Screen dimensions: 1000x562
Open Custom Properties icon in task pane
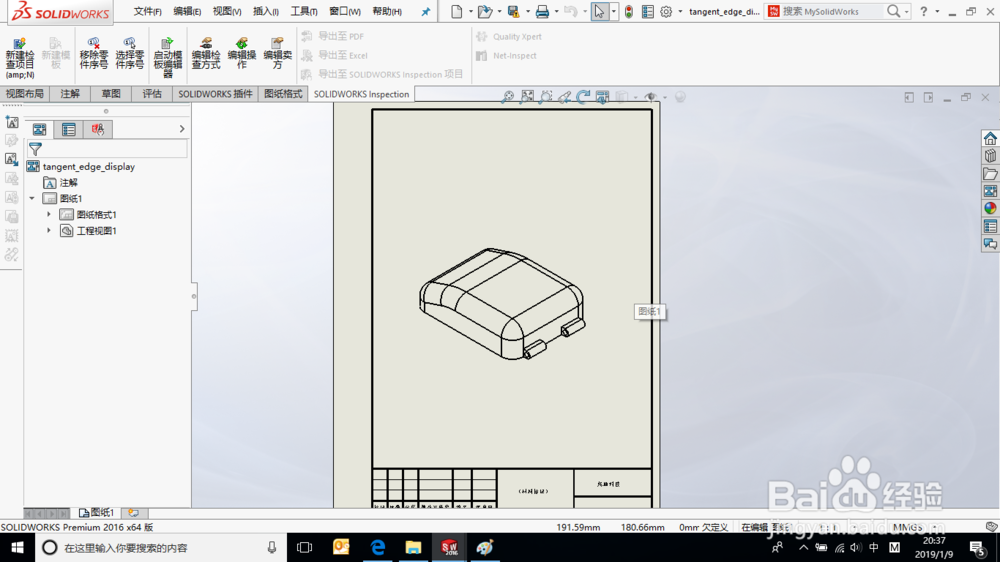(990, 226)
